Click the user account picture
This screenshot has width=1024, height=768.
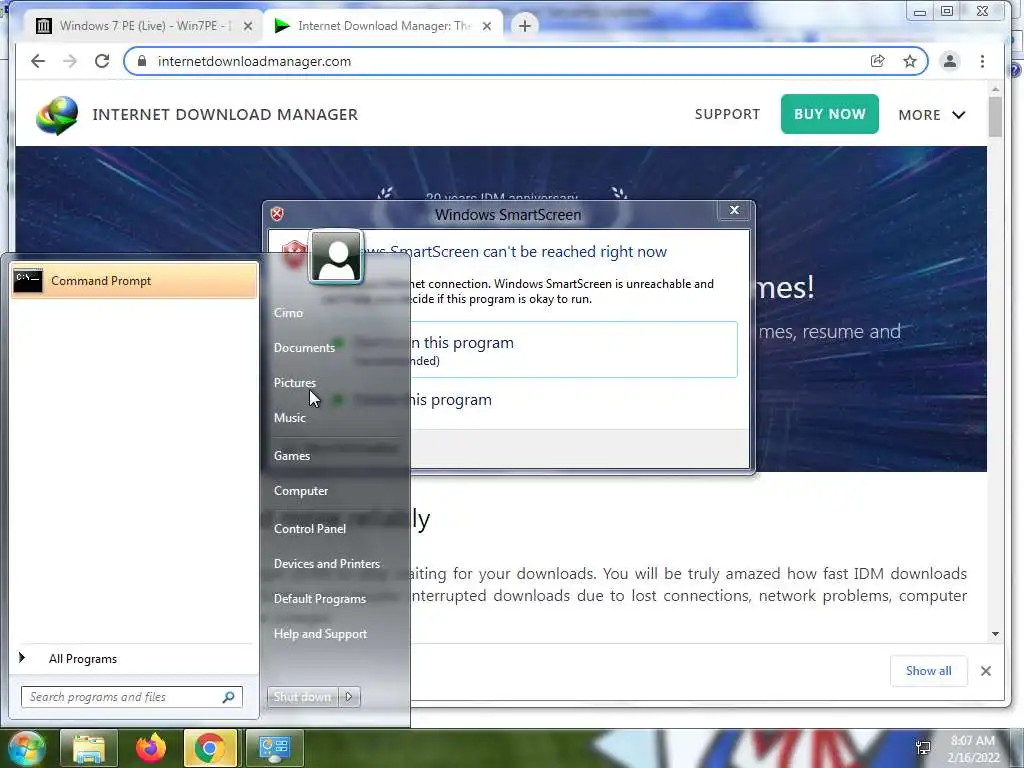coord(336,257)
